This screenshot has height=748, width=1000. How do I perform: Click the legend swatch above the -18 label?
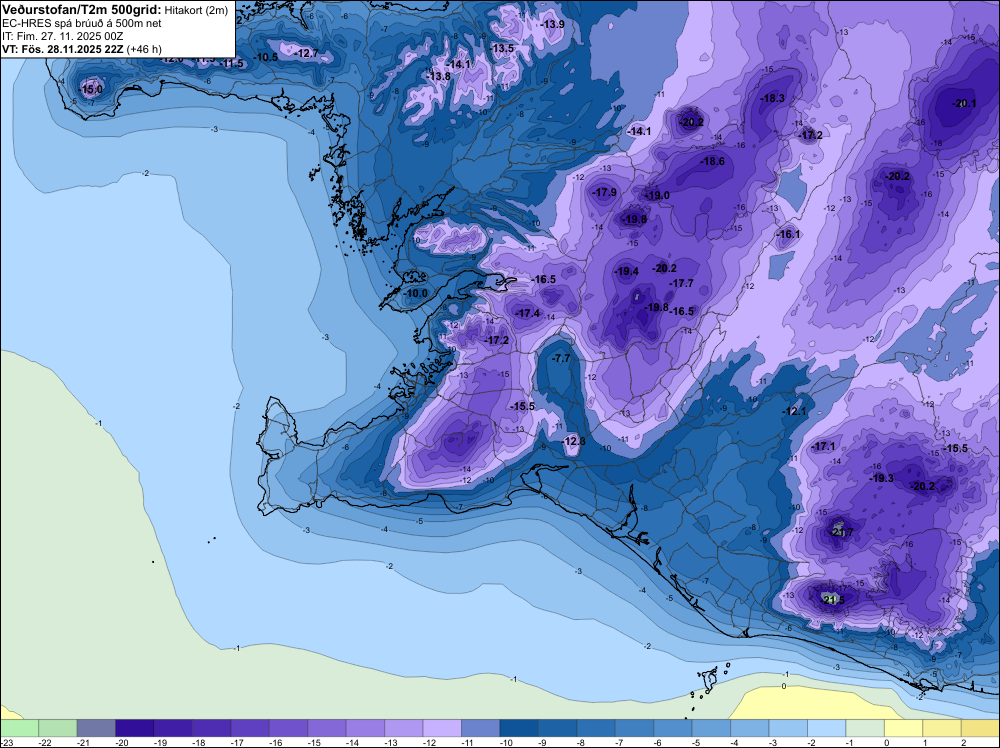tap(211, 728)
